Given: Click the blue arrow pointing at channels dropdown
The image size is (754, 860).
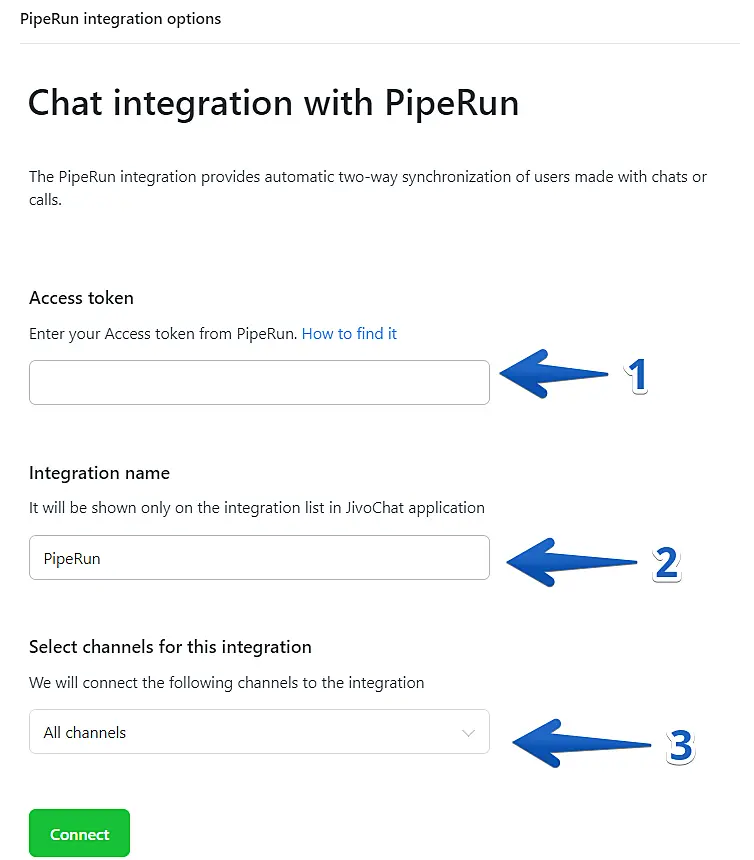Looking at the screenshot, I should click(578, 741).
